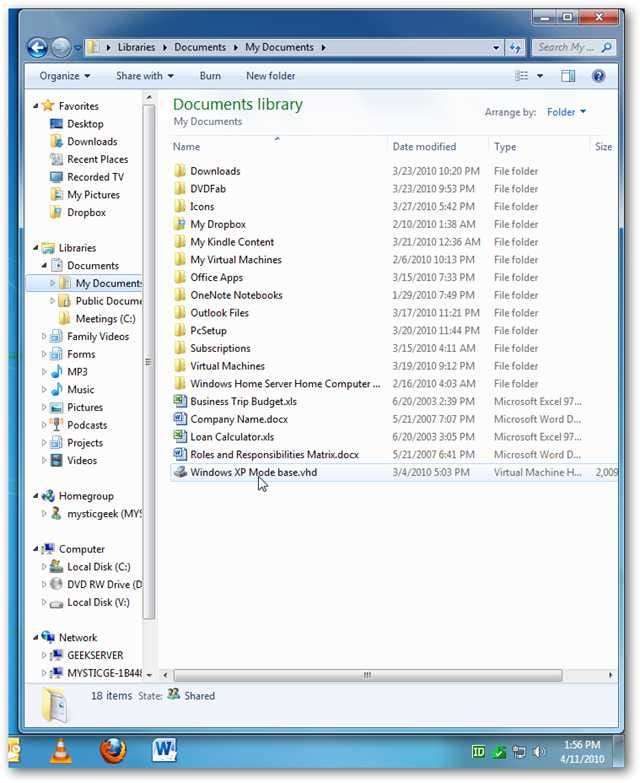Open the Videos library
The height and width of the screenshot is (783, 640).
[82, 460]
